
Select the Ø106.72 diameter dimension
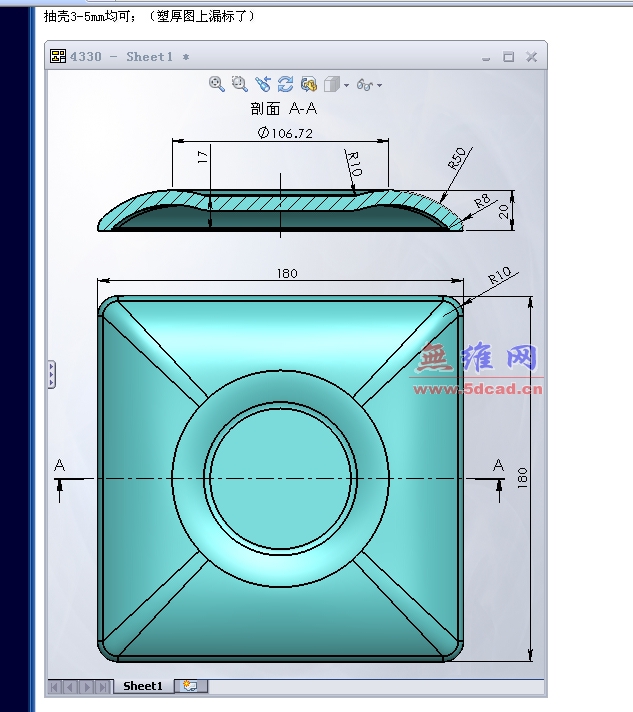(x=285, y=133)
